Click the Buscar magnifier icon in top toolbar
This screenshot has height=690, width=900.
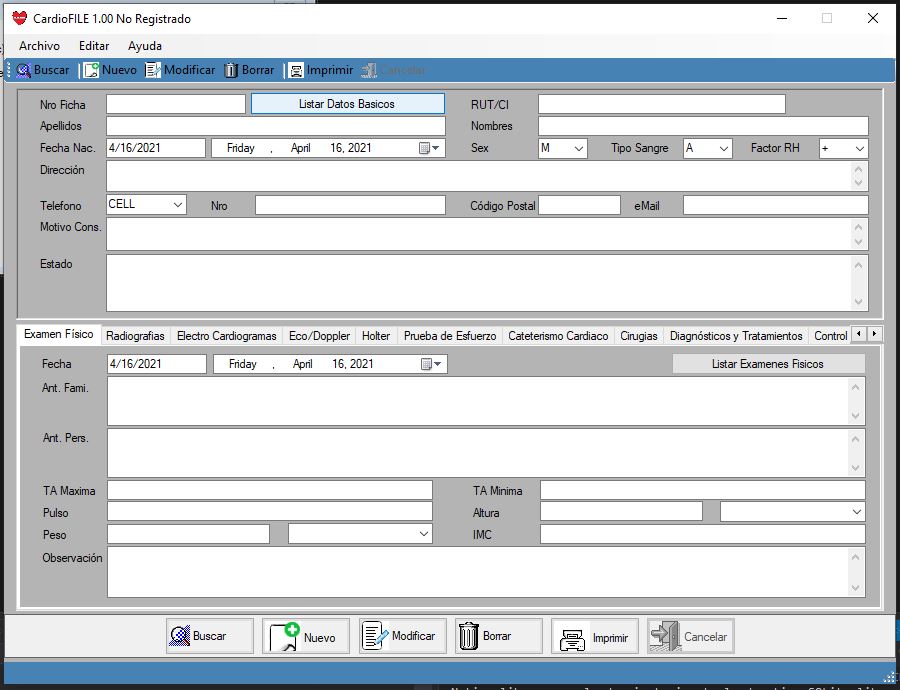click(24, 70)
